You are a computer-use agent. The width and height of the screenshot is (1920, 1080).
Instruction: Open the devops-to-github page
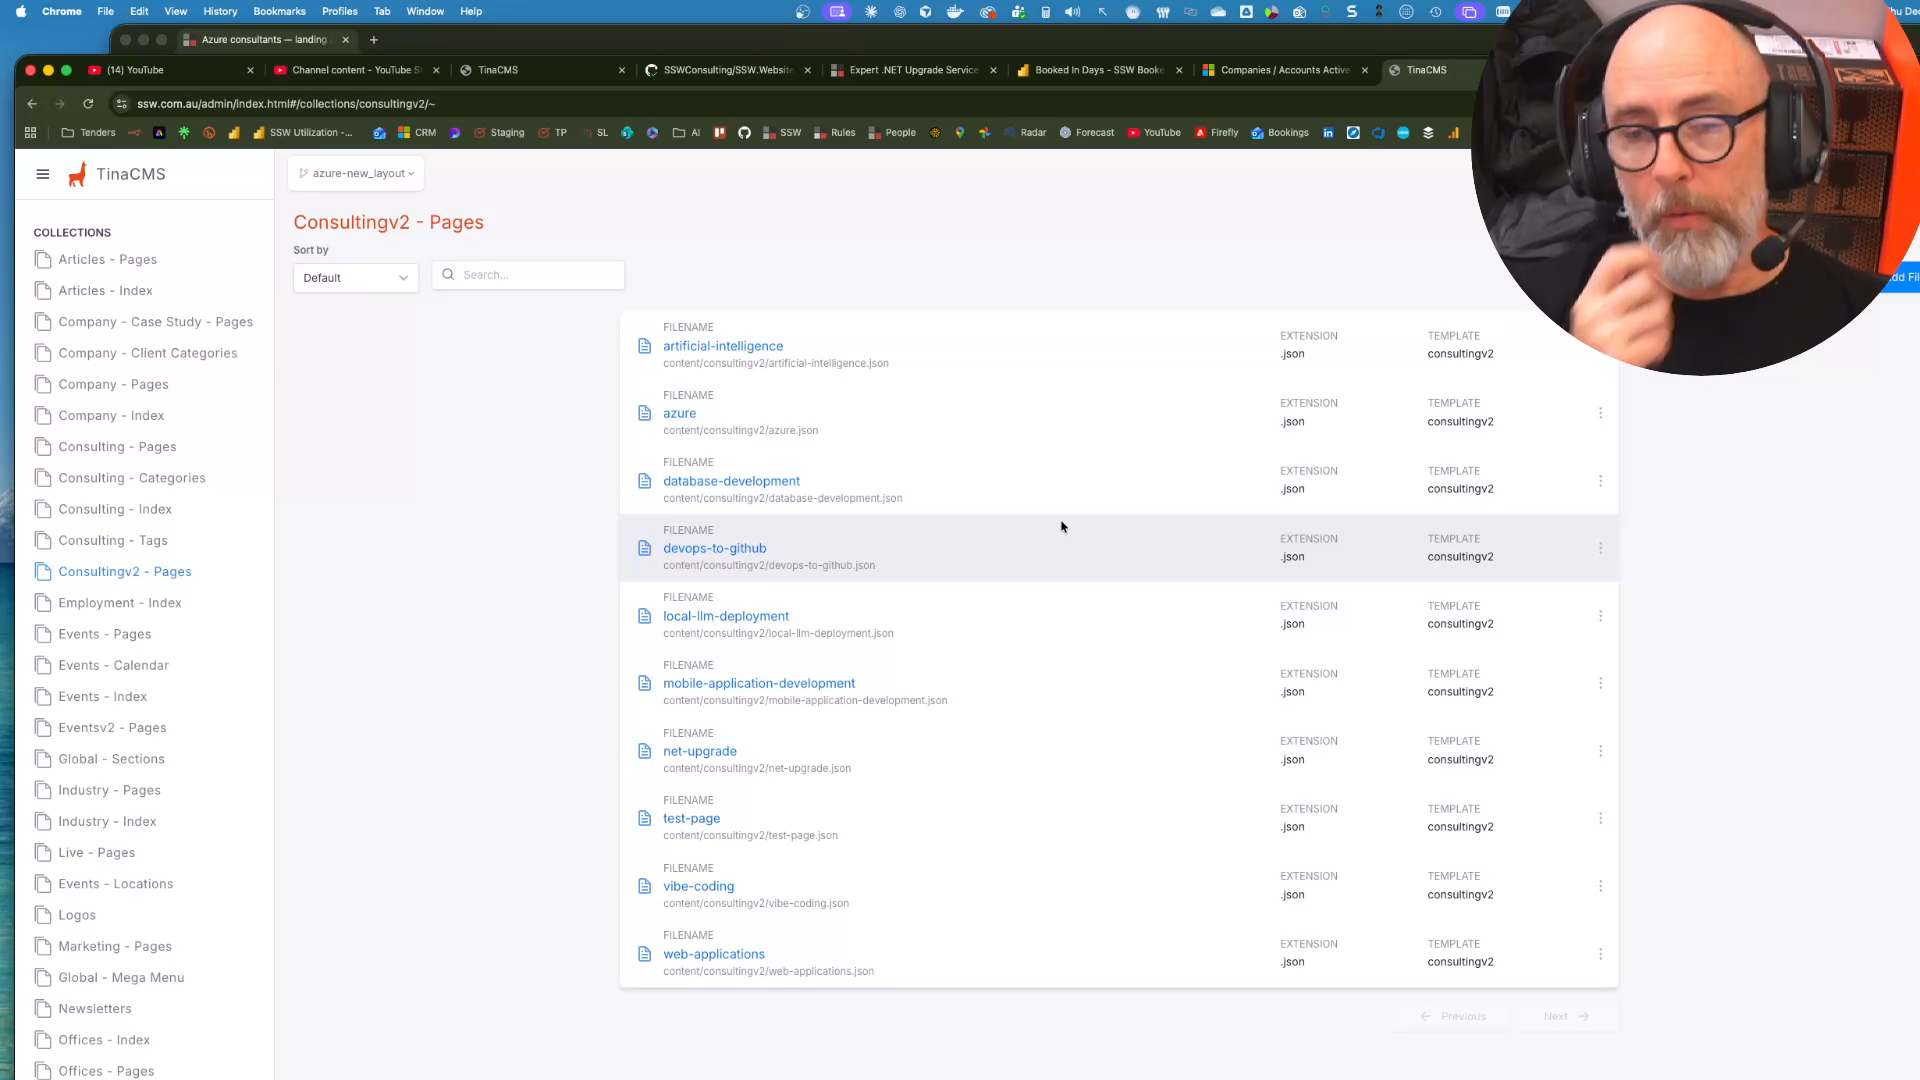(x=714, y=548)
